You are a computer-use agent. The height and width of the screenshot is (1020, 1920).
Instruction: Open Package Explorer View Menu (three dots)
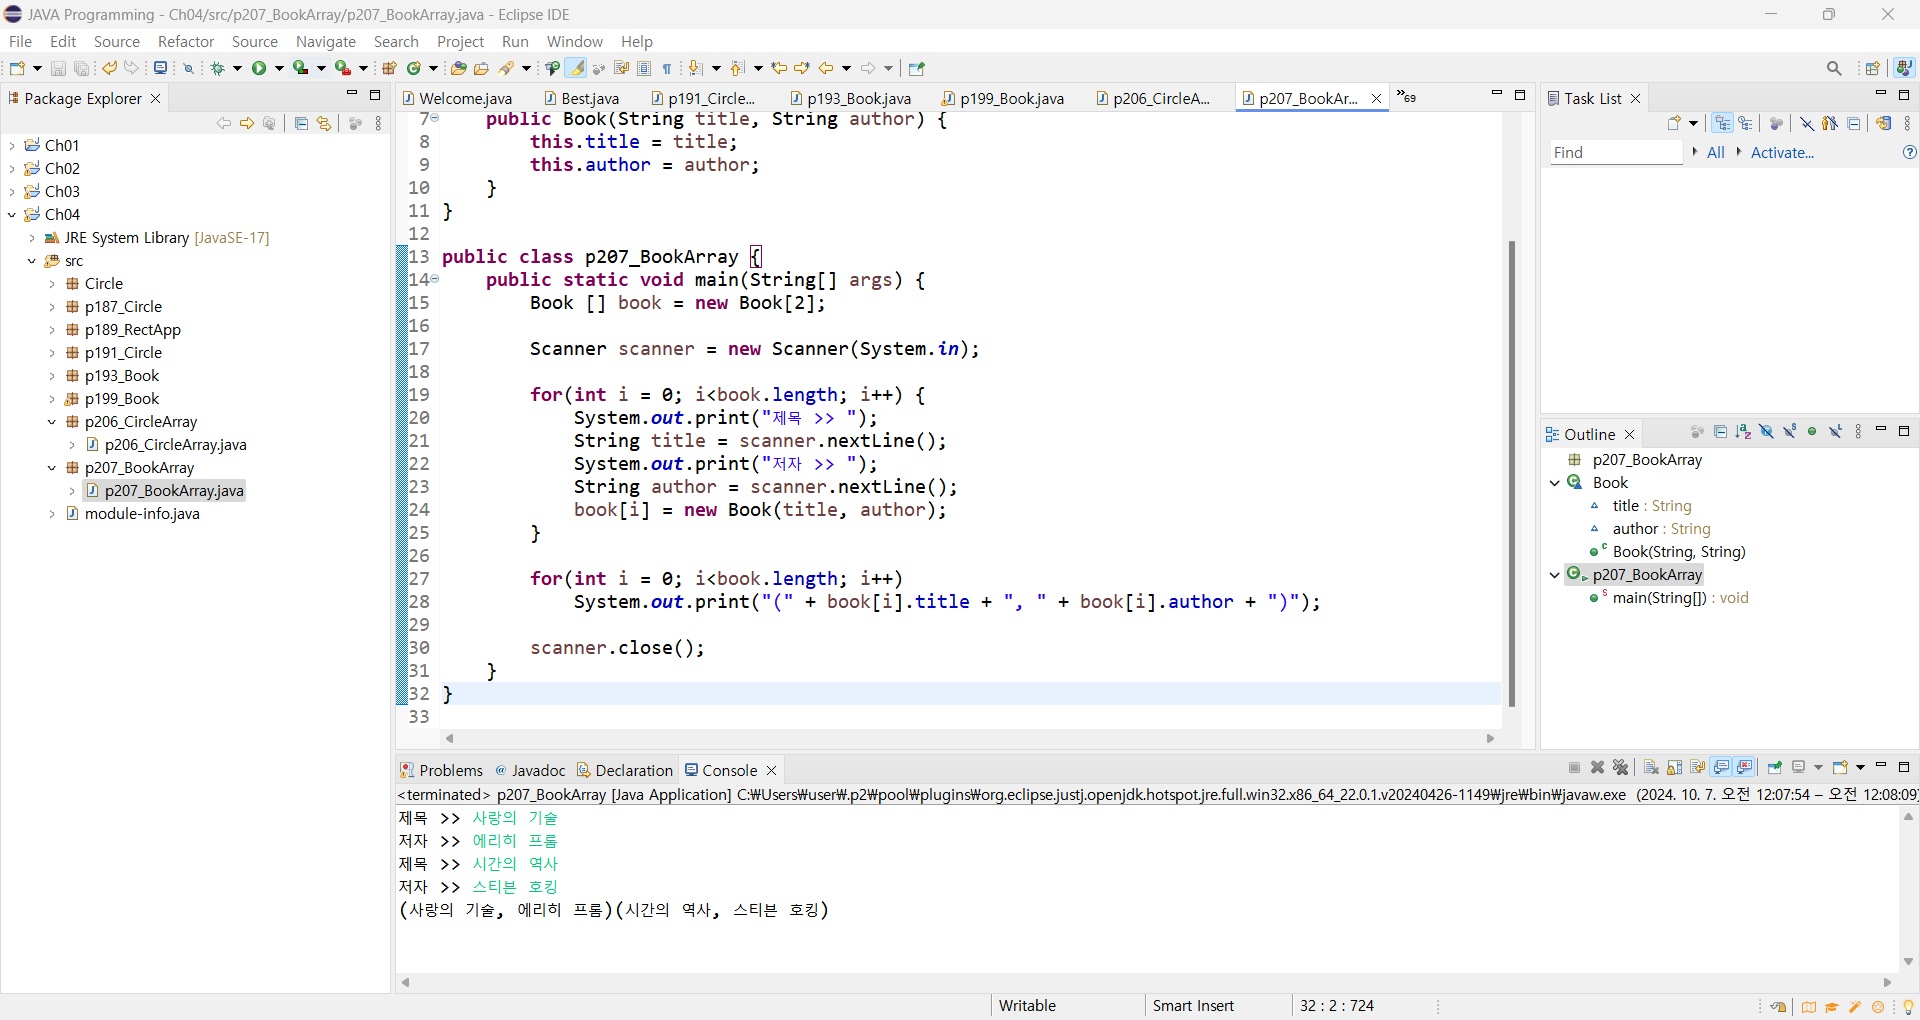[378, 123]
